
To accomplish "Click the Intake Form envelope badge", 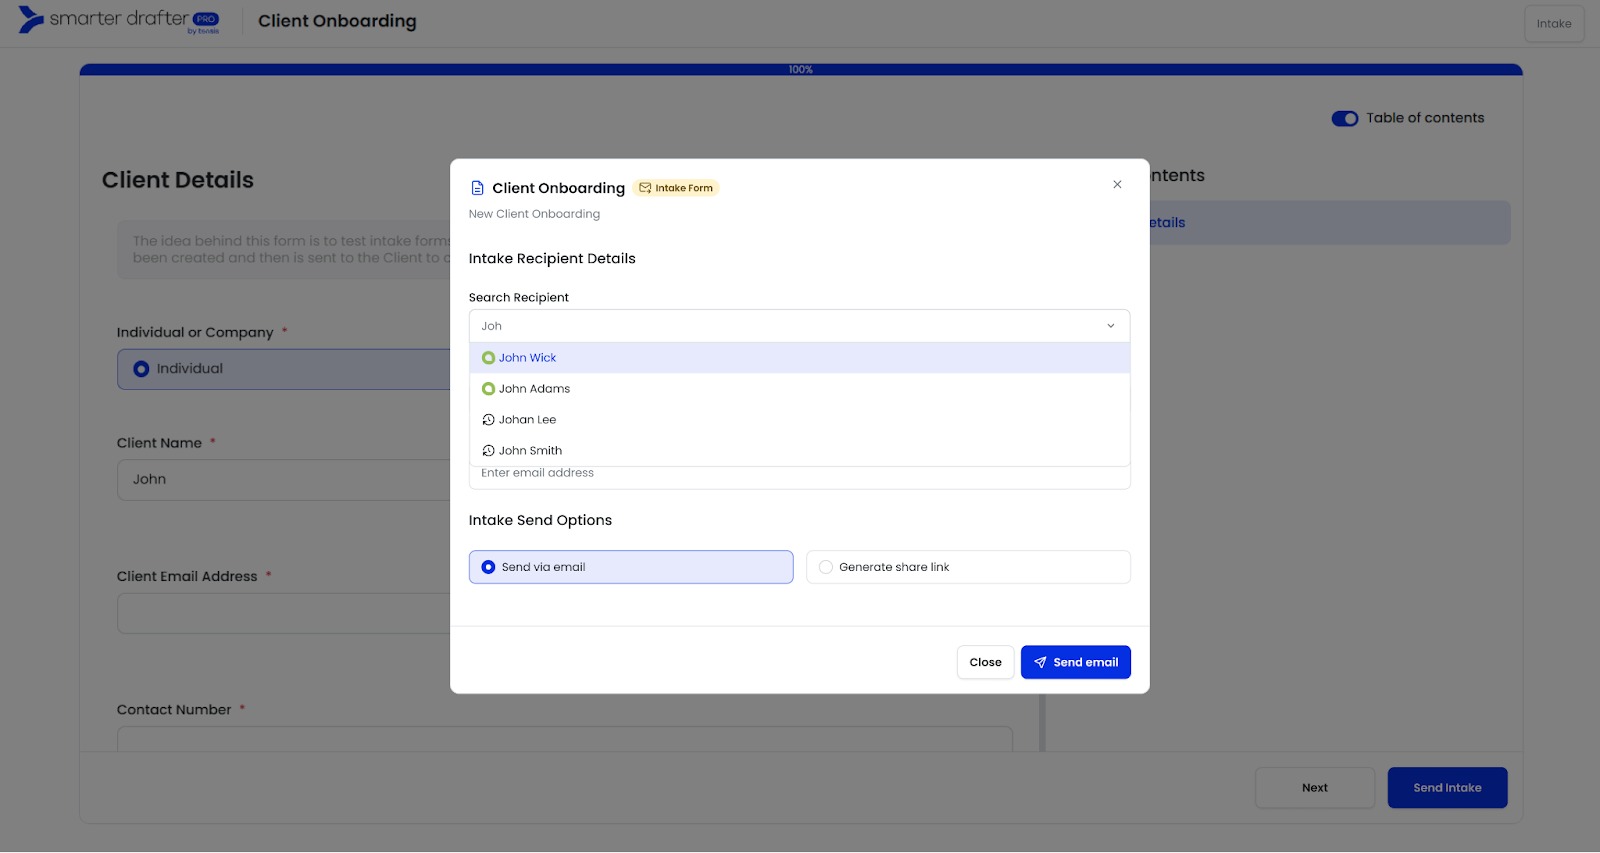I will click(x=676, y=188).
